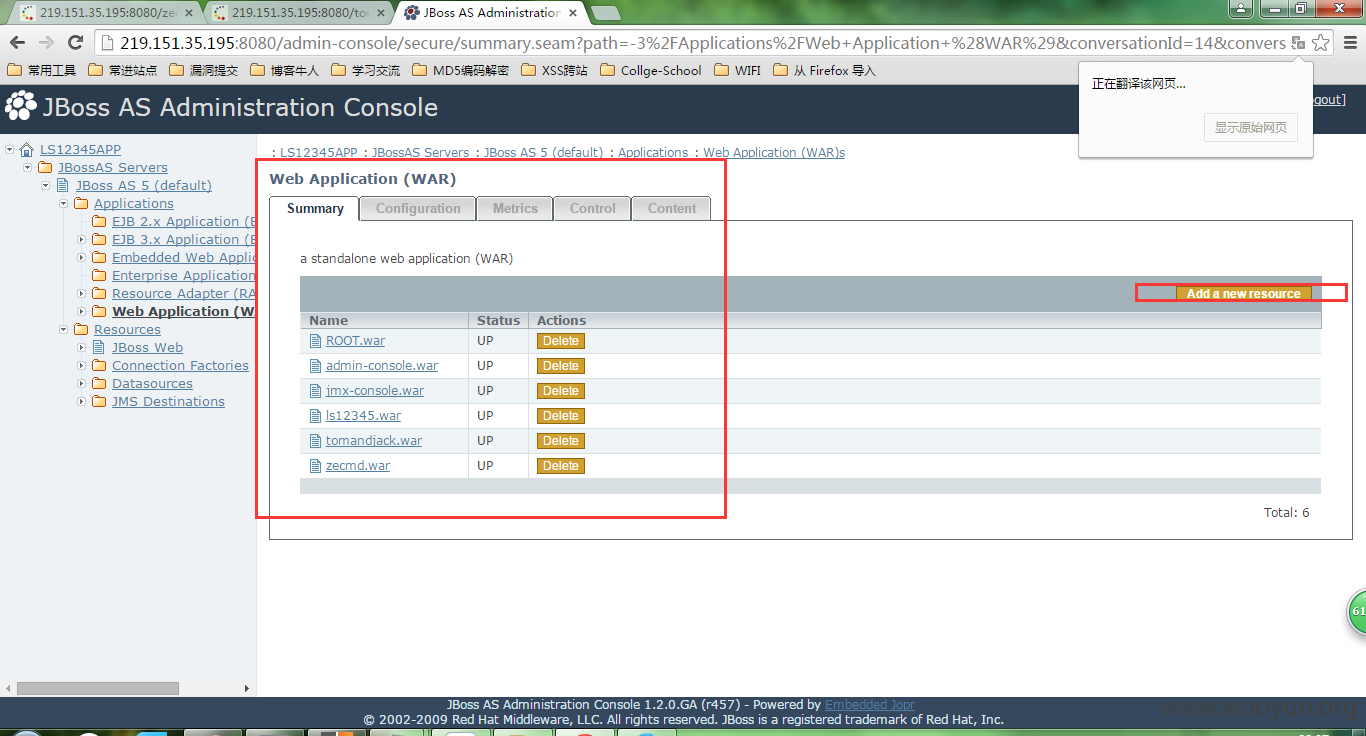Delete the jmx-console.war application
1366x736 pixels.
point(561,391)
